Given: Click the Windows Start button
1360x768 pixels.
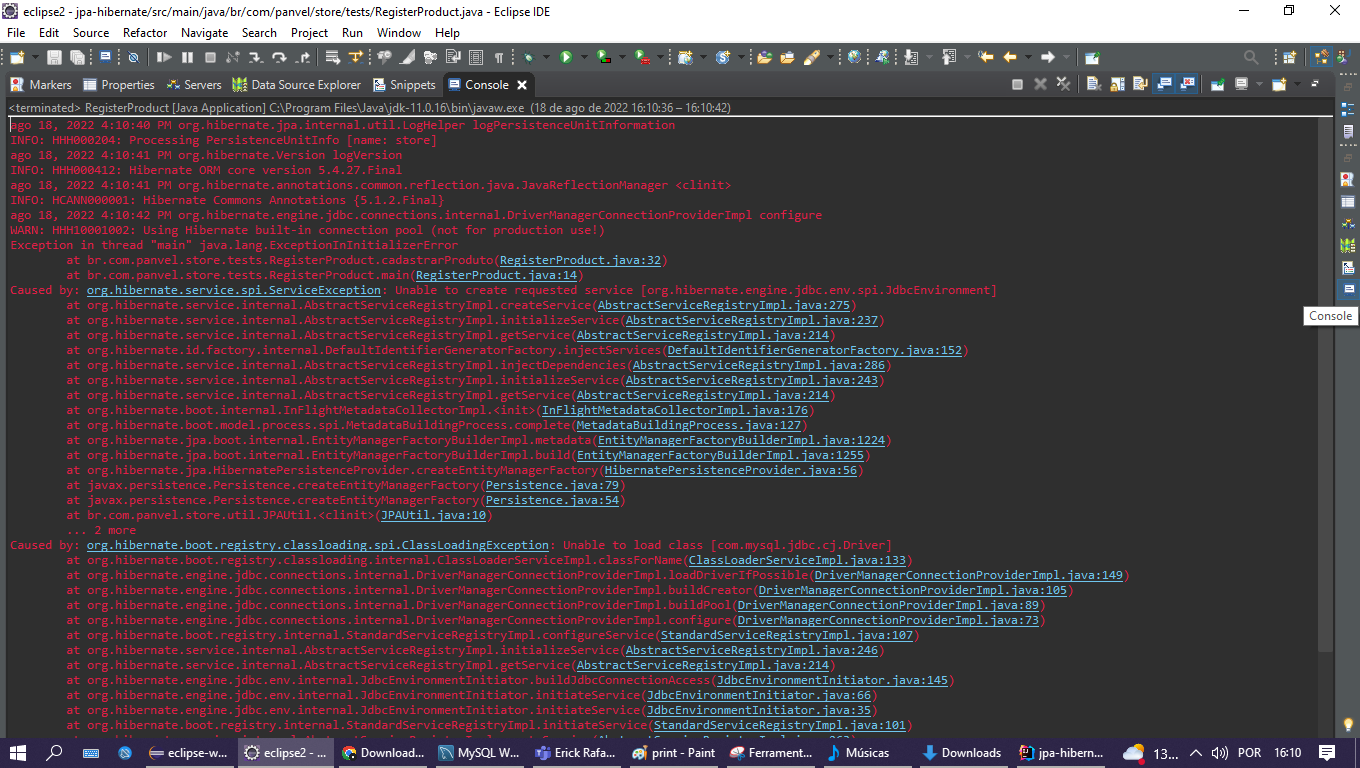Looking at the screenshot, I should tap(18, 752).
